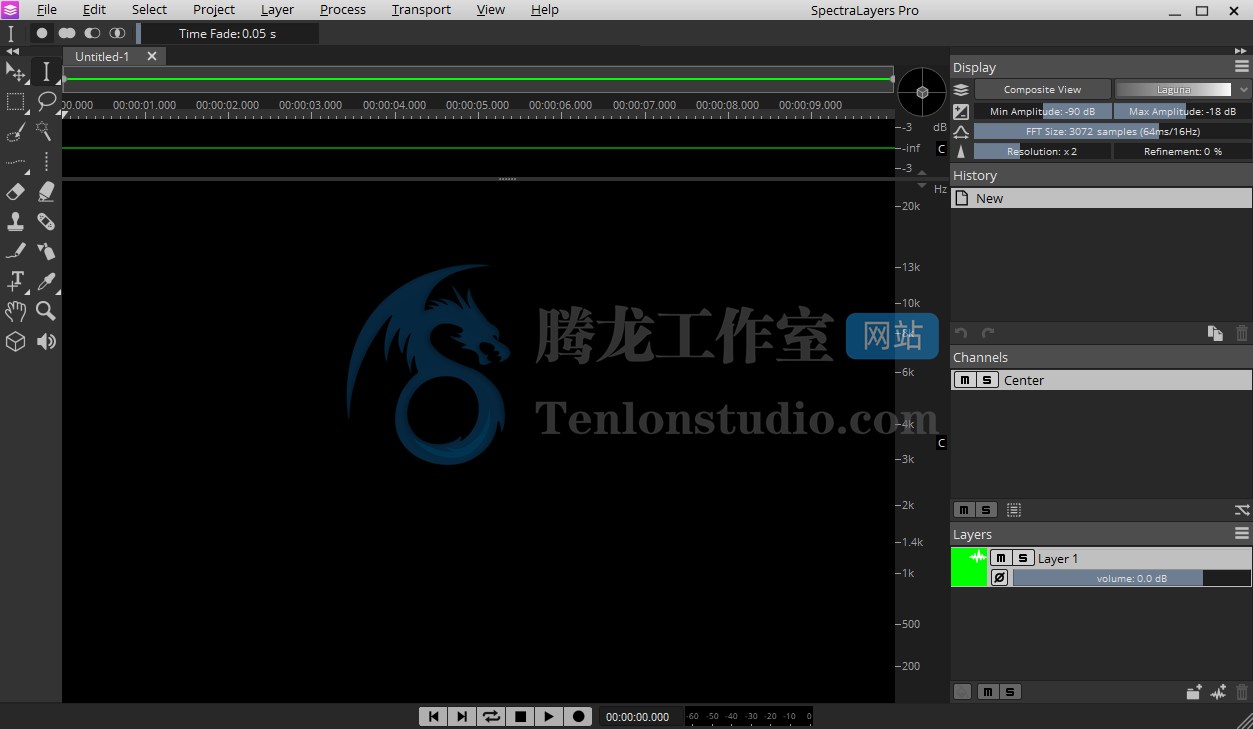Image resolution: width=1253 pixels, height=729 pixels.
Task: Select the Lasso Selection tool
Action: (x=46, y=102)
